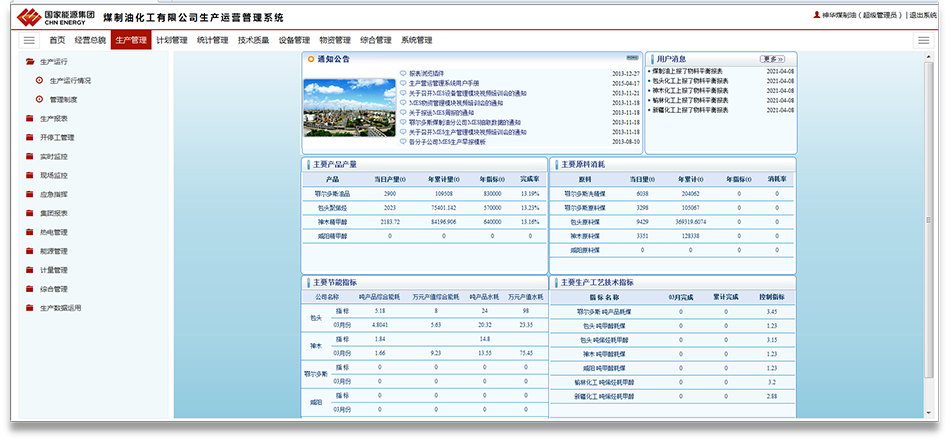Open notice 鄂尔多斯煤制油分公司MES抽取数据的通知

tap(465, 122)
